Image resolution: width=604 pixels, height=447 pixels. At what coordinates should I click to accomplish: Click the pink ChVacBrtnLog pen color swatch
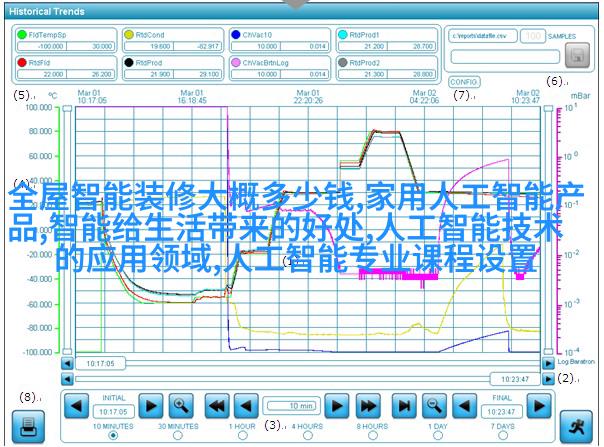pyautogui.click(x=236, y=62)
